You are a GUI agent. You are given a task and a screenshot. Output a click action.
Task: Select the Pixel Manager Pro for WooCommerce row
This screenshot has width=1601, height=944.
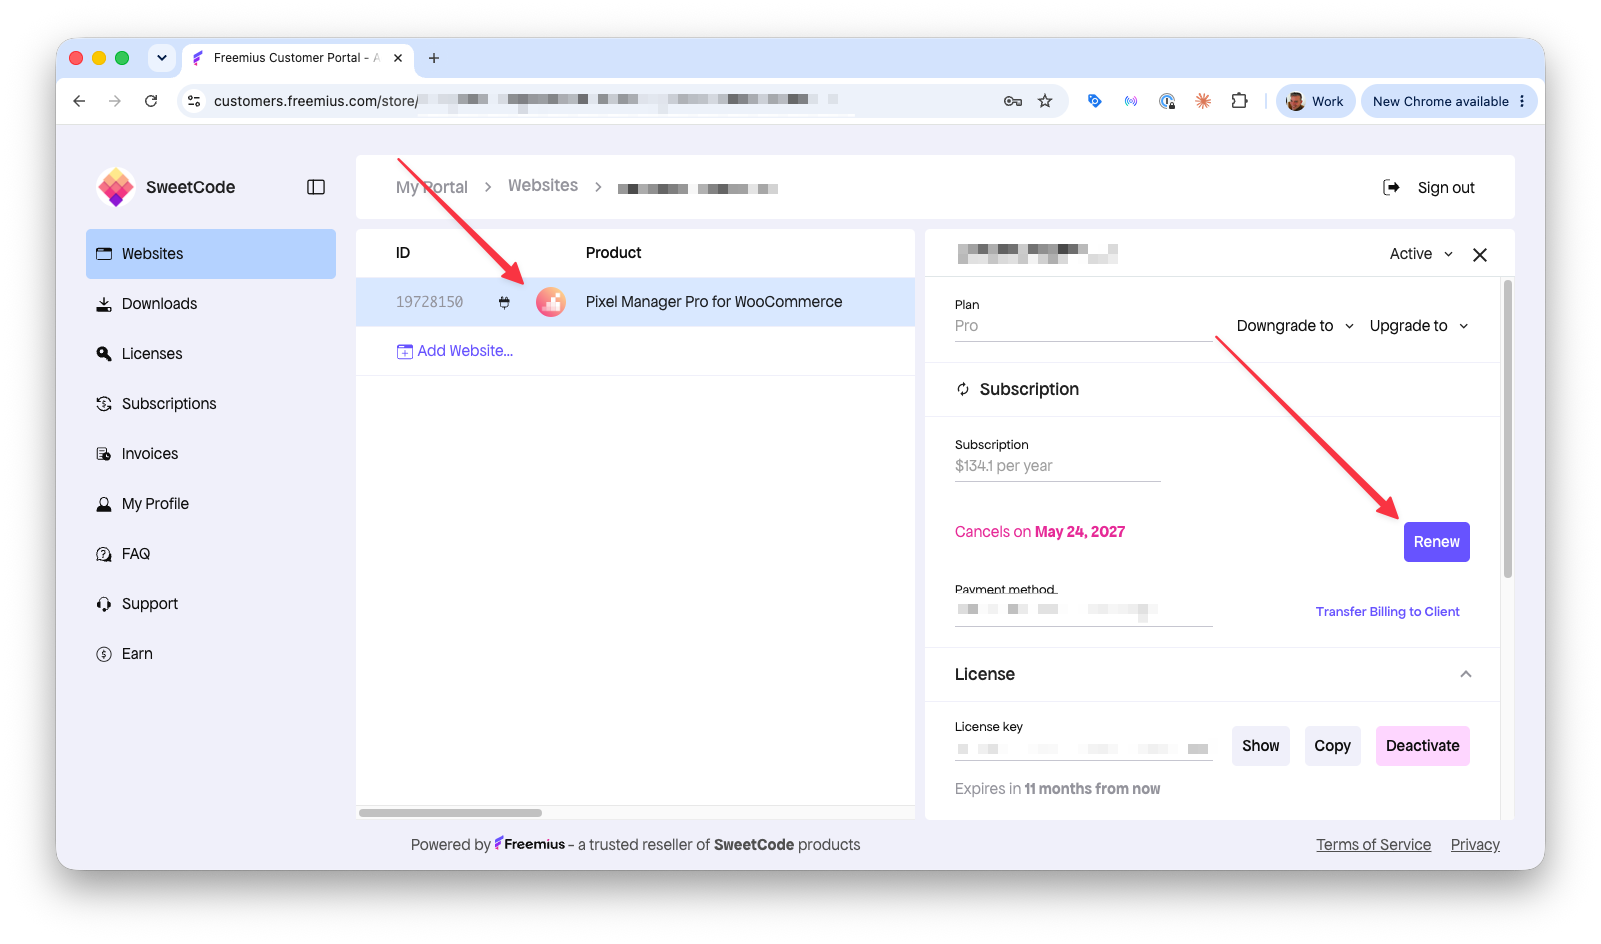pos(635,302)
